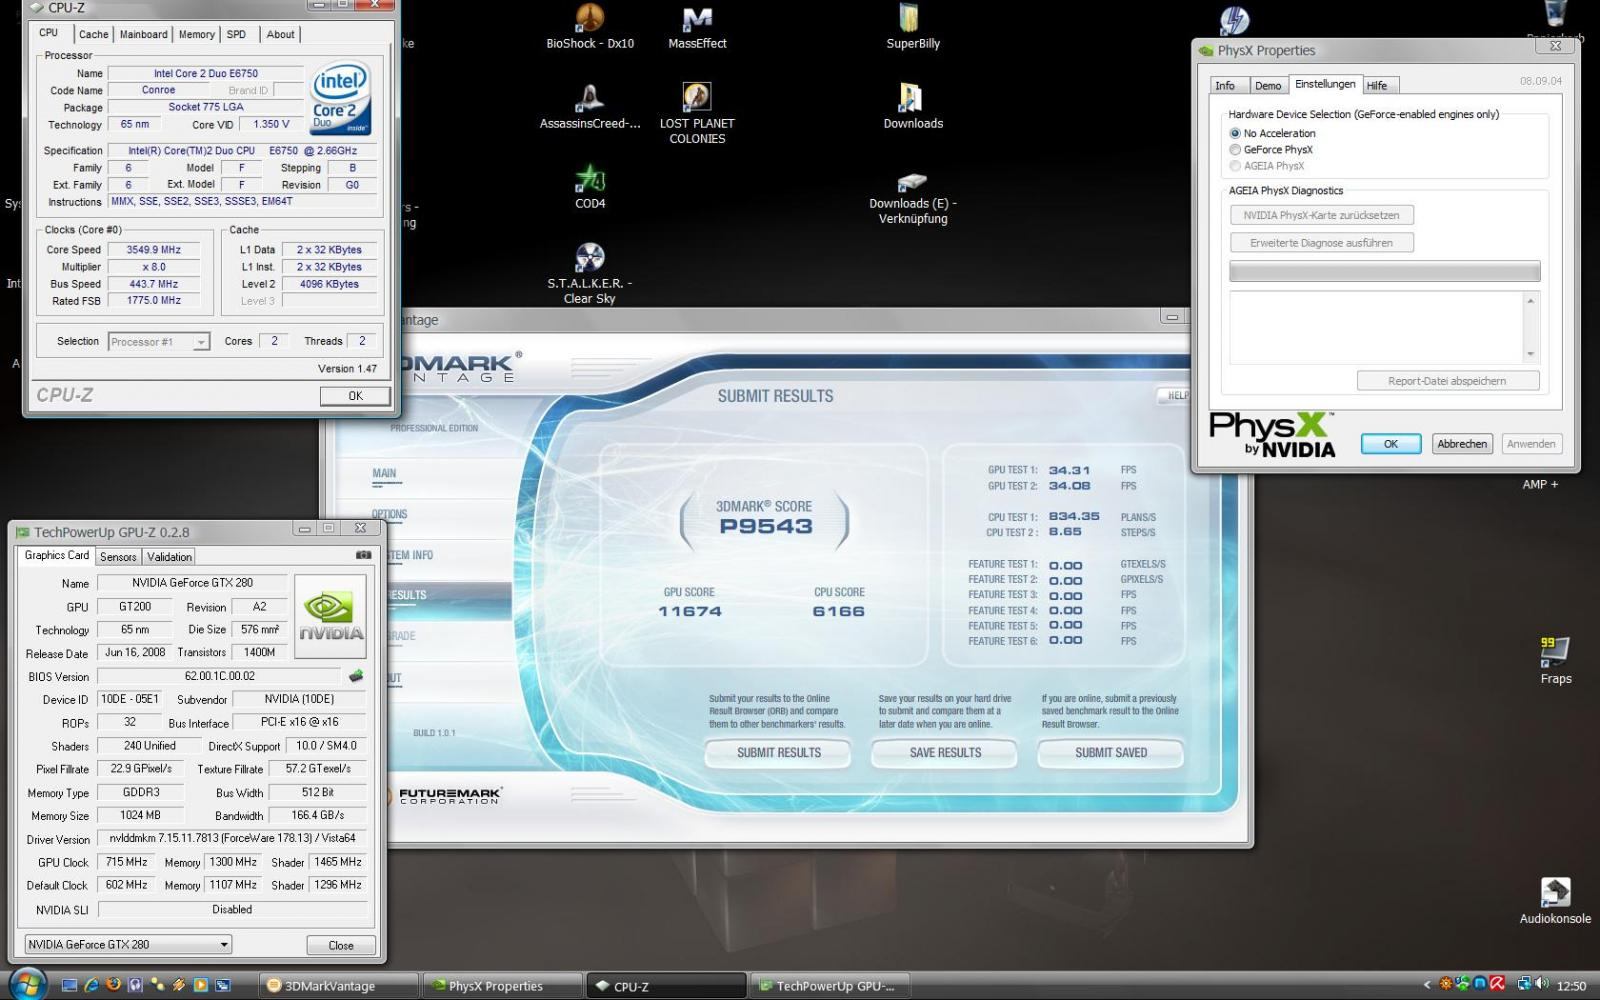Open the AssassinsCreed desktop shortcut
The image size is (1600, 1000).
click(590, 107)
